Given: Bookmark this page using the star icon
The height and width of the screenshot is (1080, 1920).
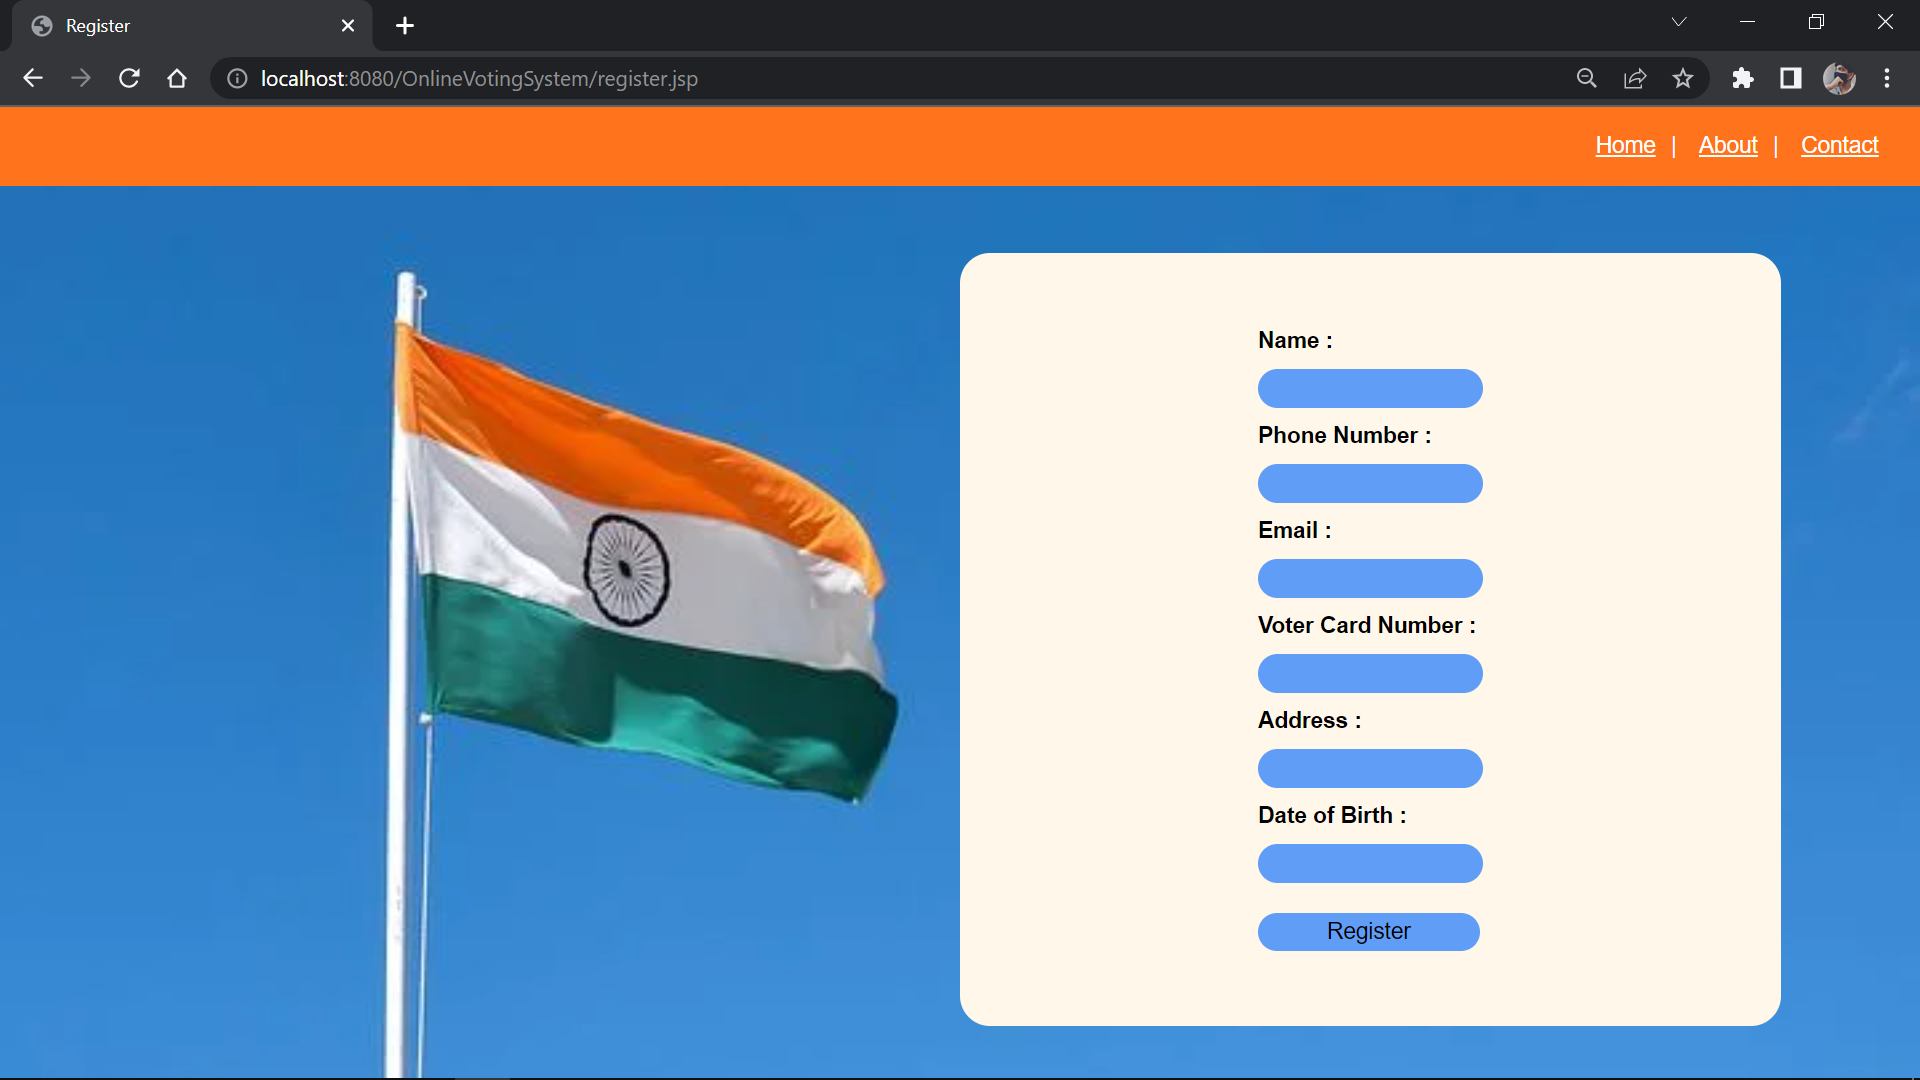Looking at the screenshot, I should click(1683, 78).
